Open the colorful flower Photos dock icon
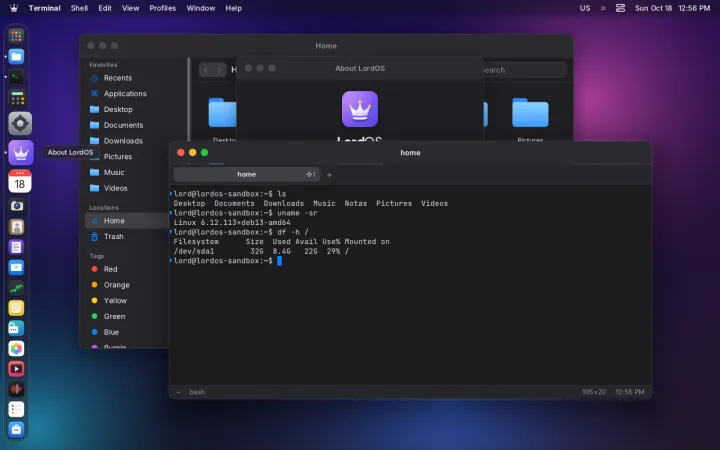This screenshot has height=450, width=720. coord(16,349)
